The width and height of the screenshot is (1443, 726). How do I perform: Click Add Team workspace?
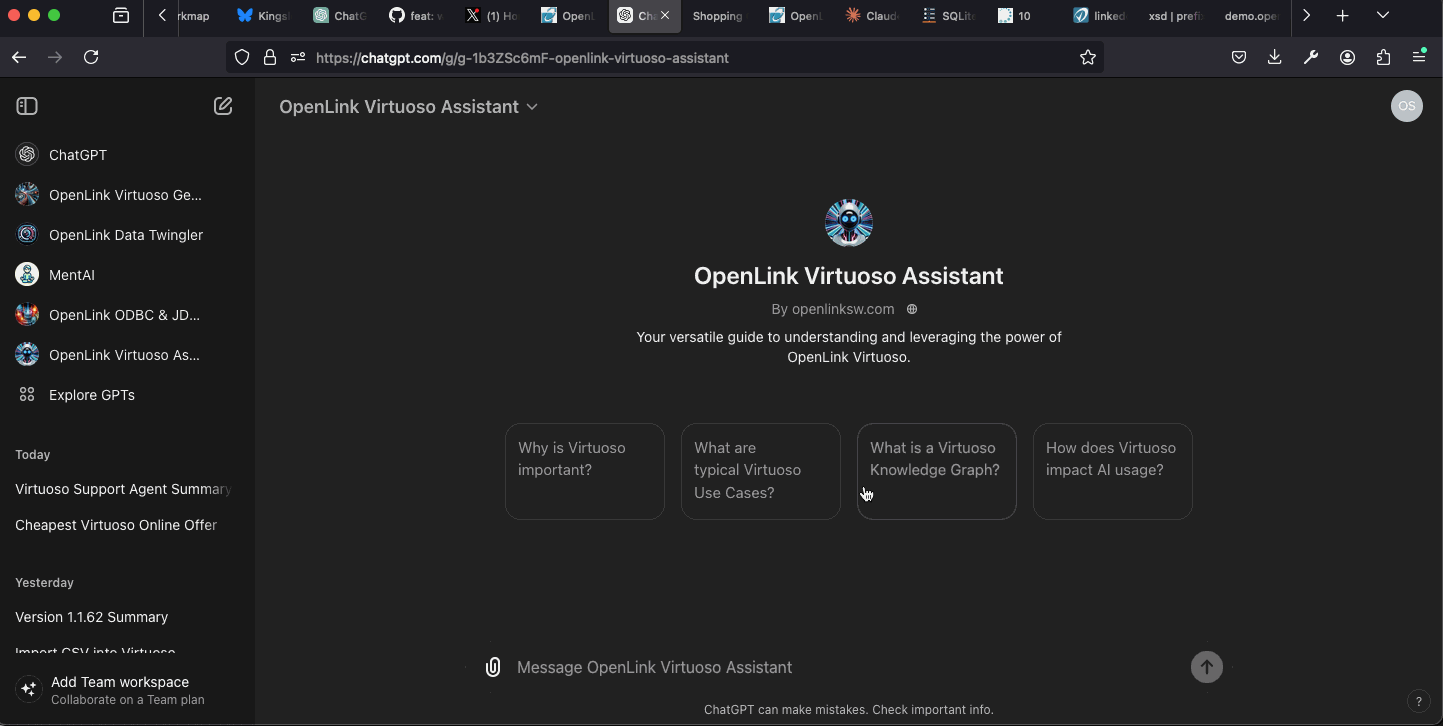127,690
